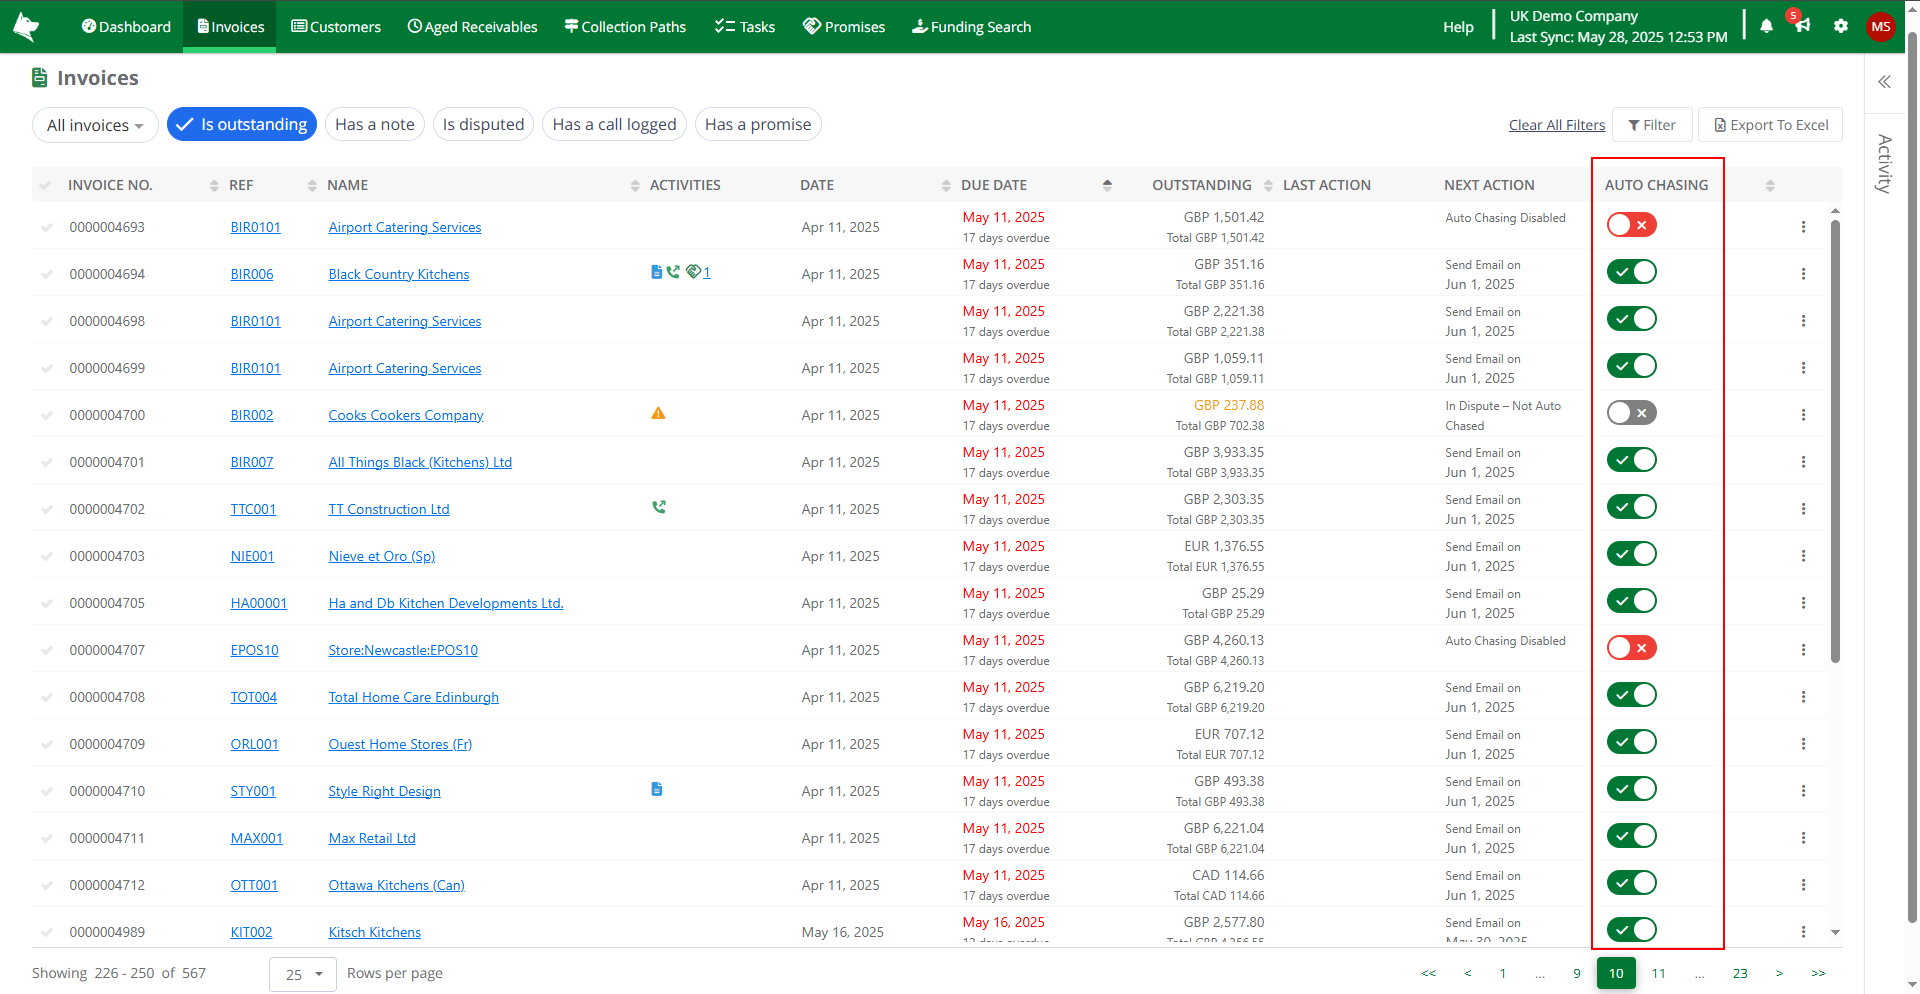Screen dimensions: 1920x994
Task: Open Aged Receivables
Action: click(x=472, y=27)
